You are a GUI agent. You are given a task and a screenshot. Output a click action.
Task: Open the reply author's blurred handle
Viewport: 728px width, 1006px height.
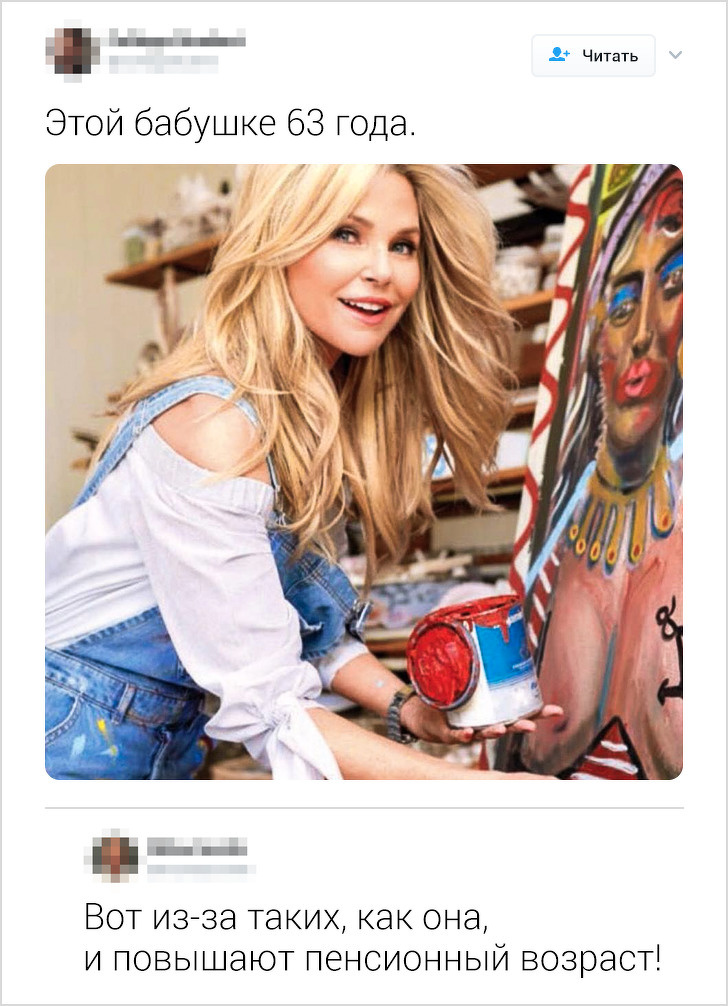200,869
